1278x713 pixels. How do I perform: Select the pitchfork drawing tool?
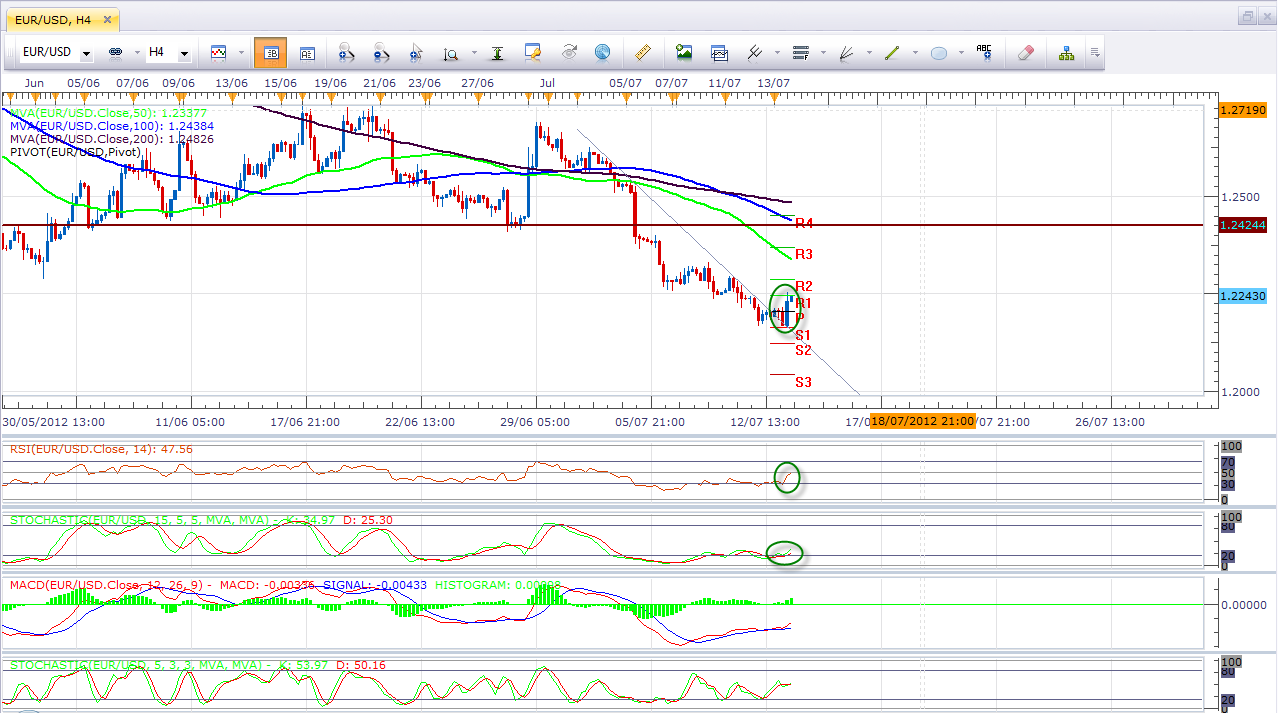(x=755, y=52)
